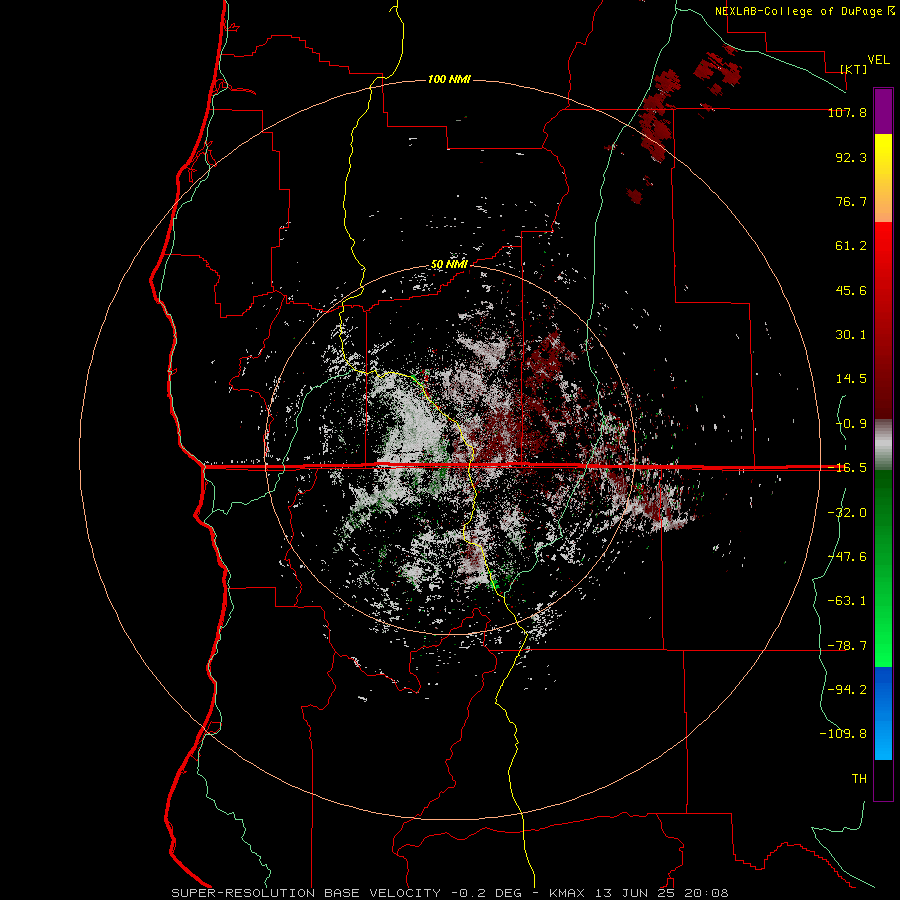This screenshot has width=900, height=900.
Task: Click the -94.2 velocity scale value
Action: click(x=847, y=689)
